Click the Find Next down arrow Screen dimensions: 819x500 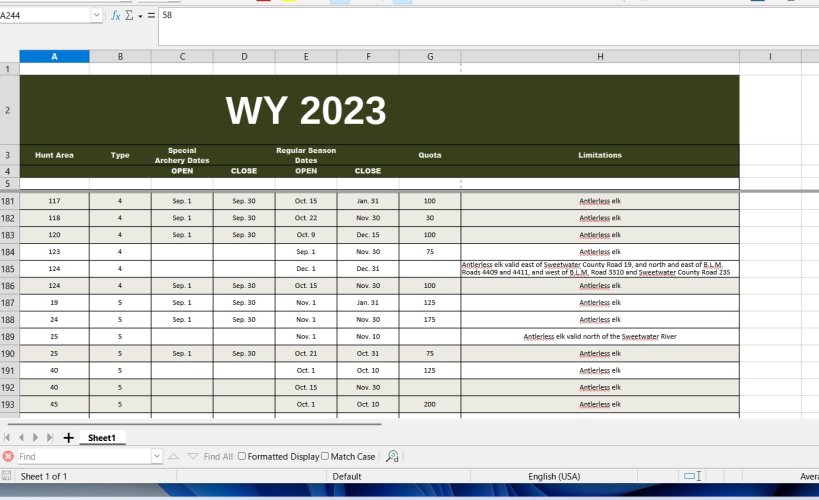193,457
